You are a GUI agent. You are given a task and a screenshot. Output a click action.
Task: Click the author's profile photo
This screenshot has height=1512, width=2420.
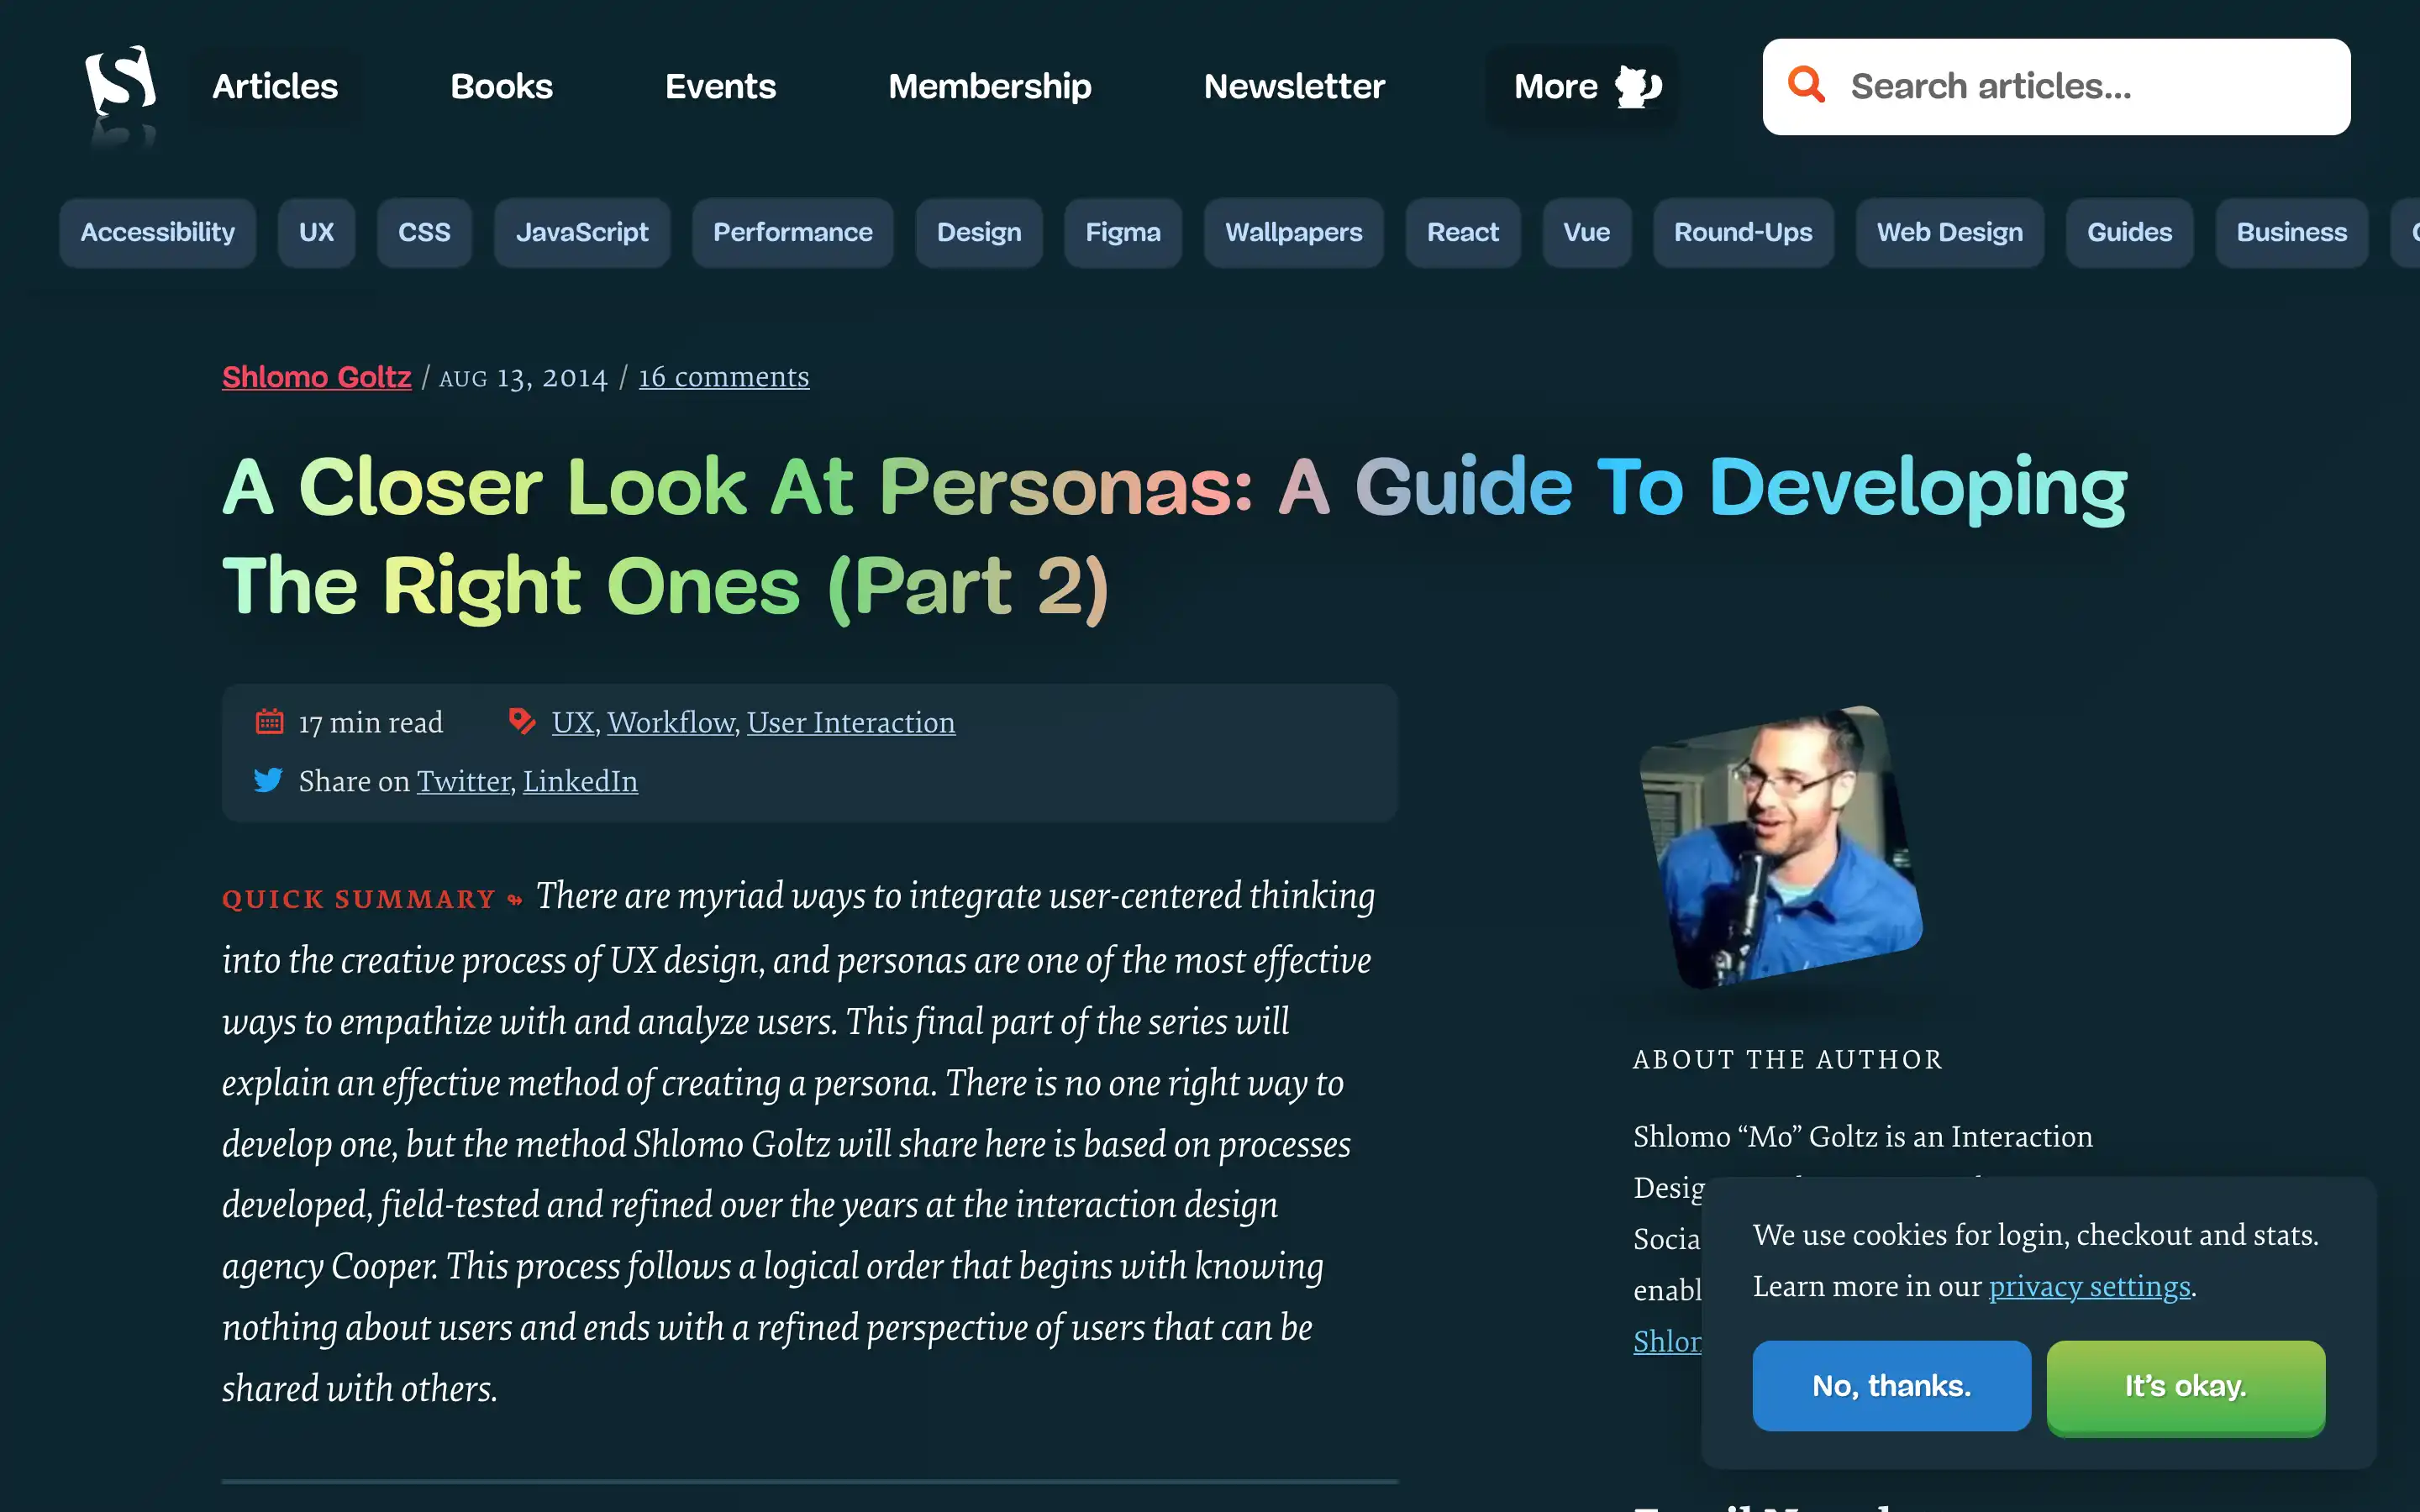[1781, 848]
